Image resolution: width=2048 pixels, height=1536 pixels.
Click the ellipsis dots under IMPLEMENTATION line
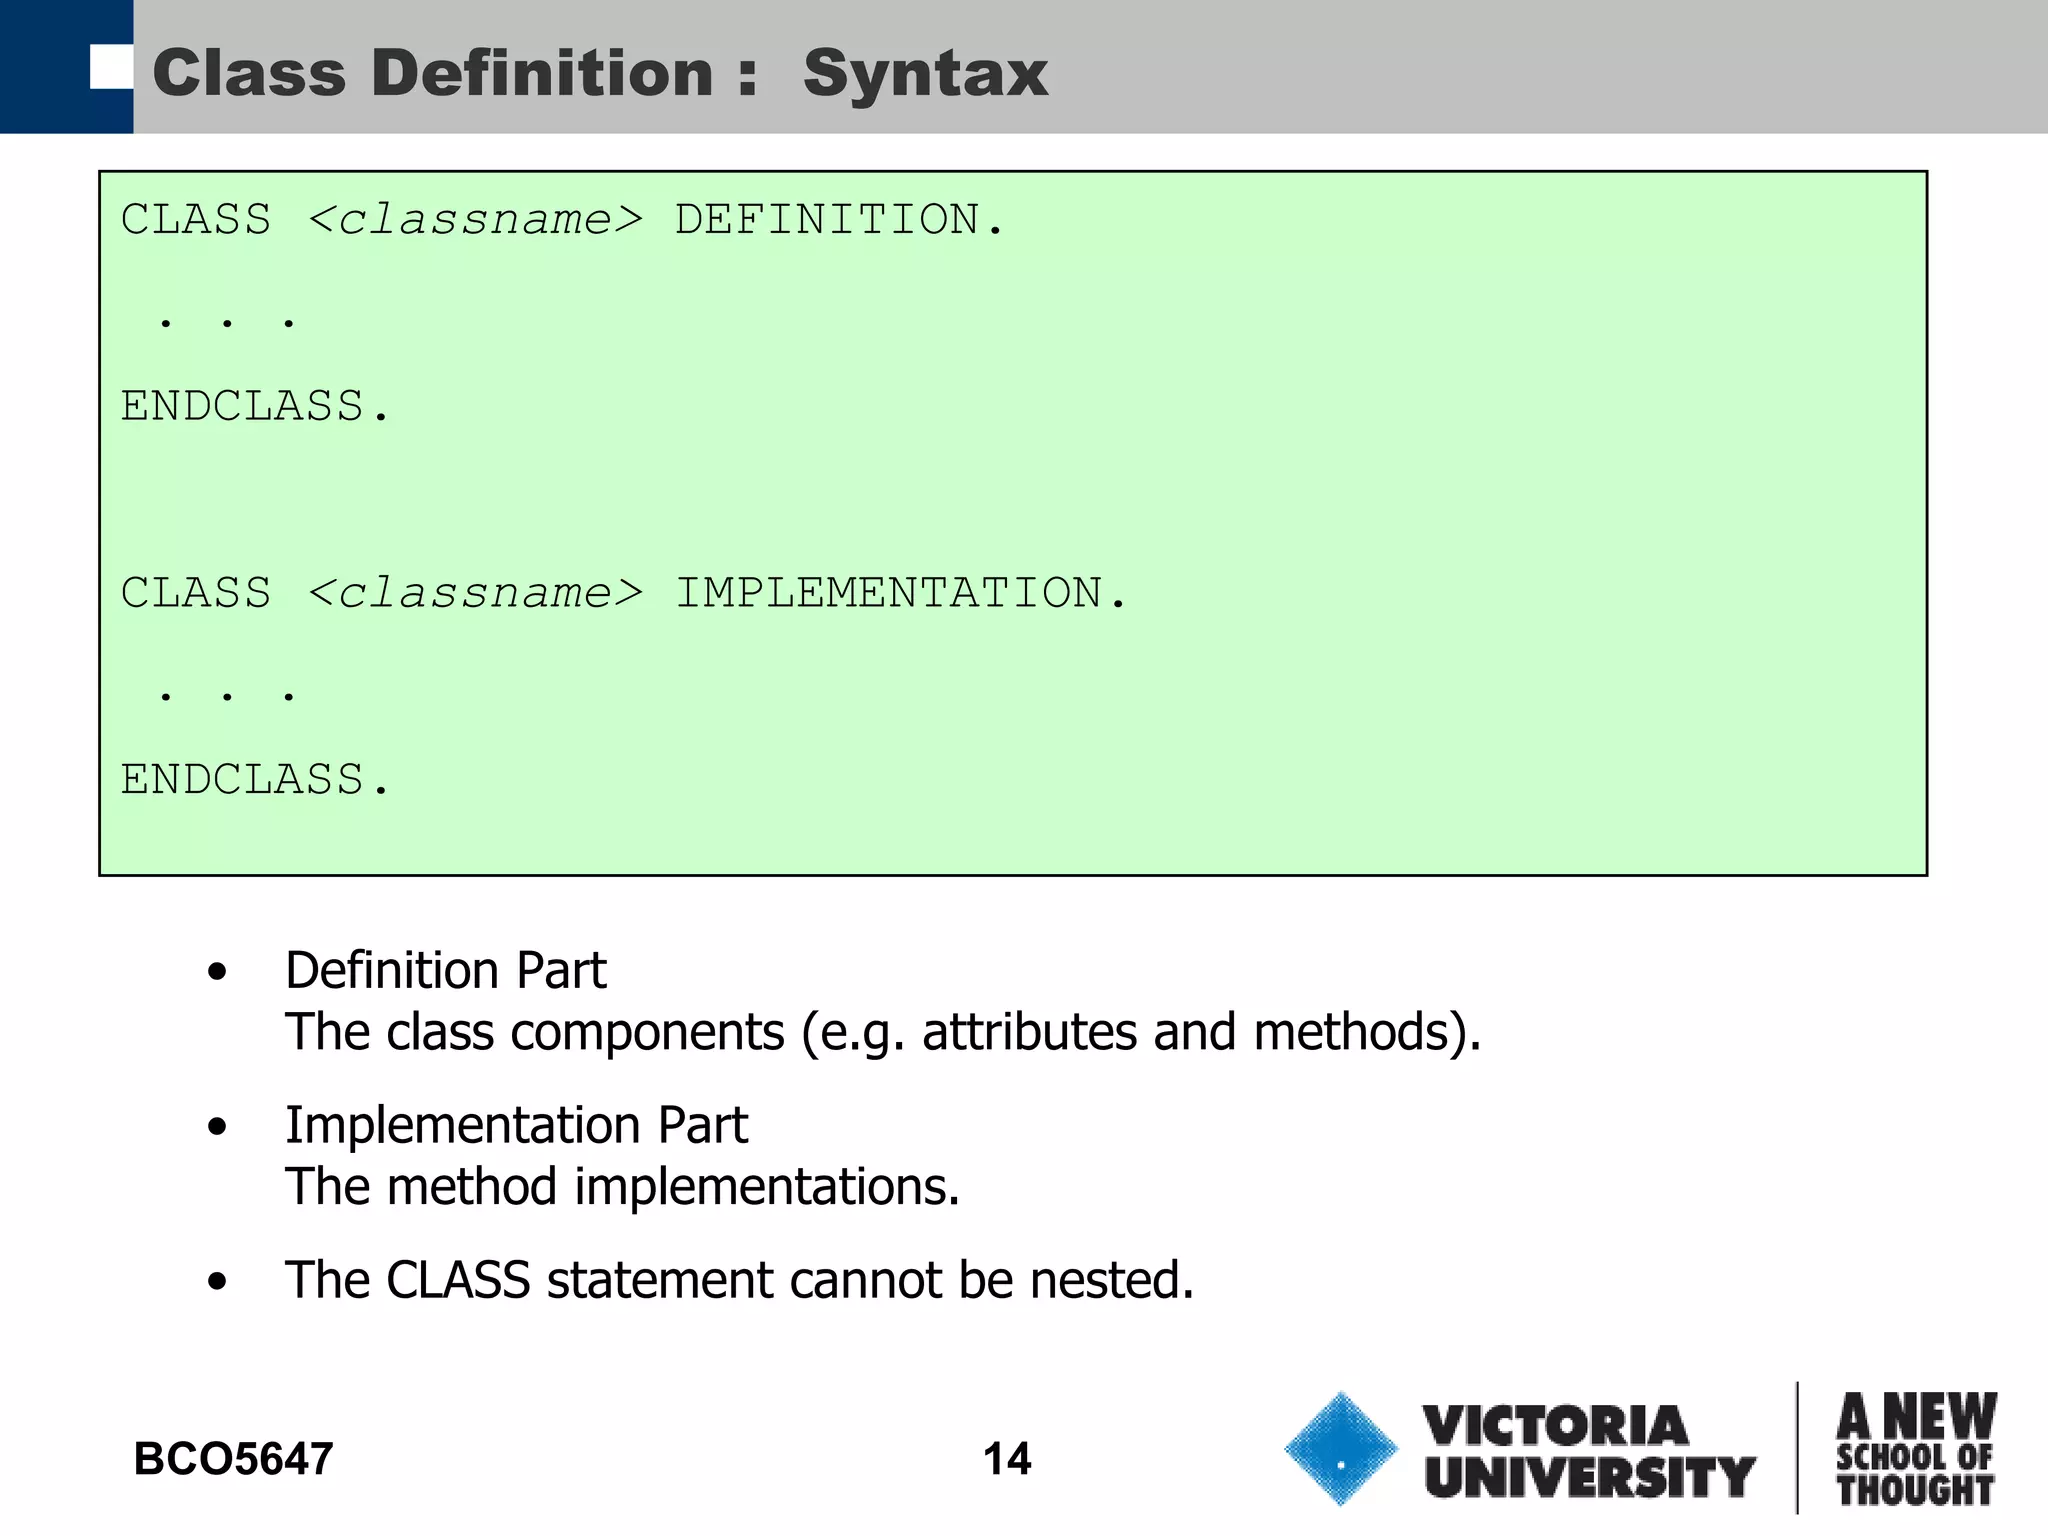point(227,696)
